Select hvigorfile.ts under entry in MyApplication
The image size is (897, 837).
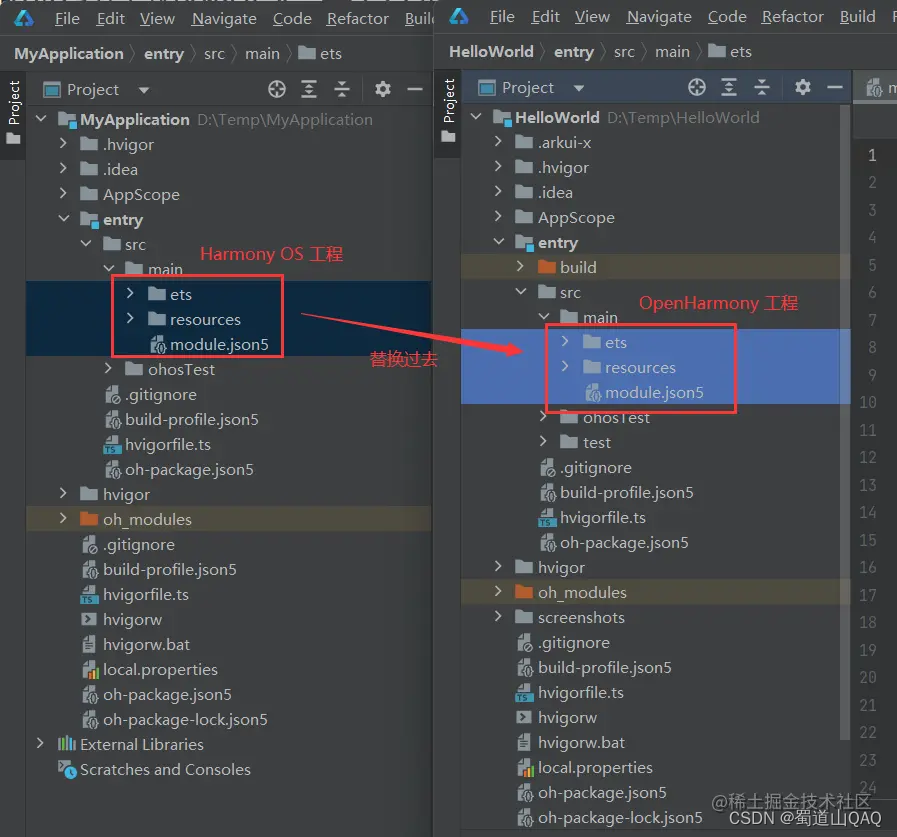coord(157,445)
